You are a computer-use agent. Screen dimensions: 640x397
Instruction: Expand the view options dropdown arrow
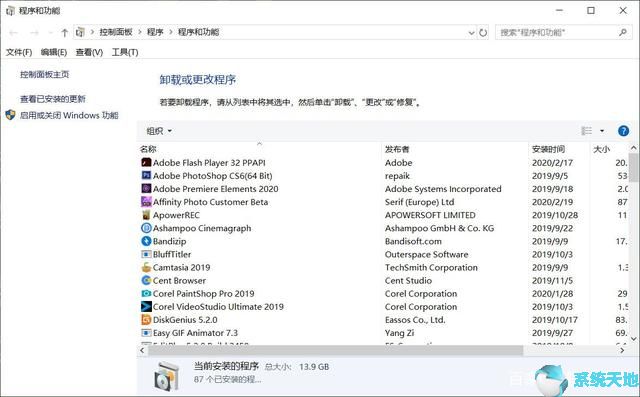click(602, 131)
